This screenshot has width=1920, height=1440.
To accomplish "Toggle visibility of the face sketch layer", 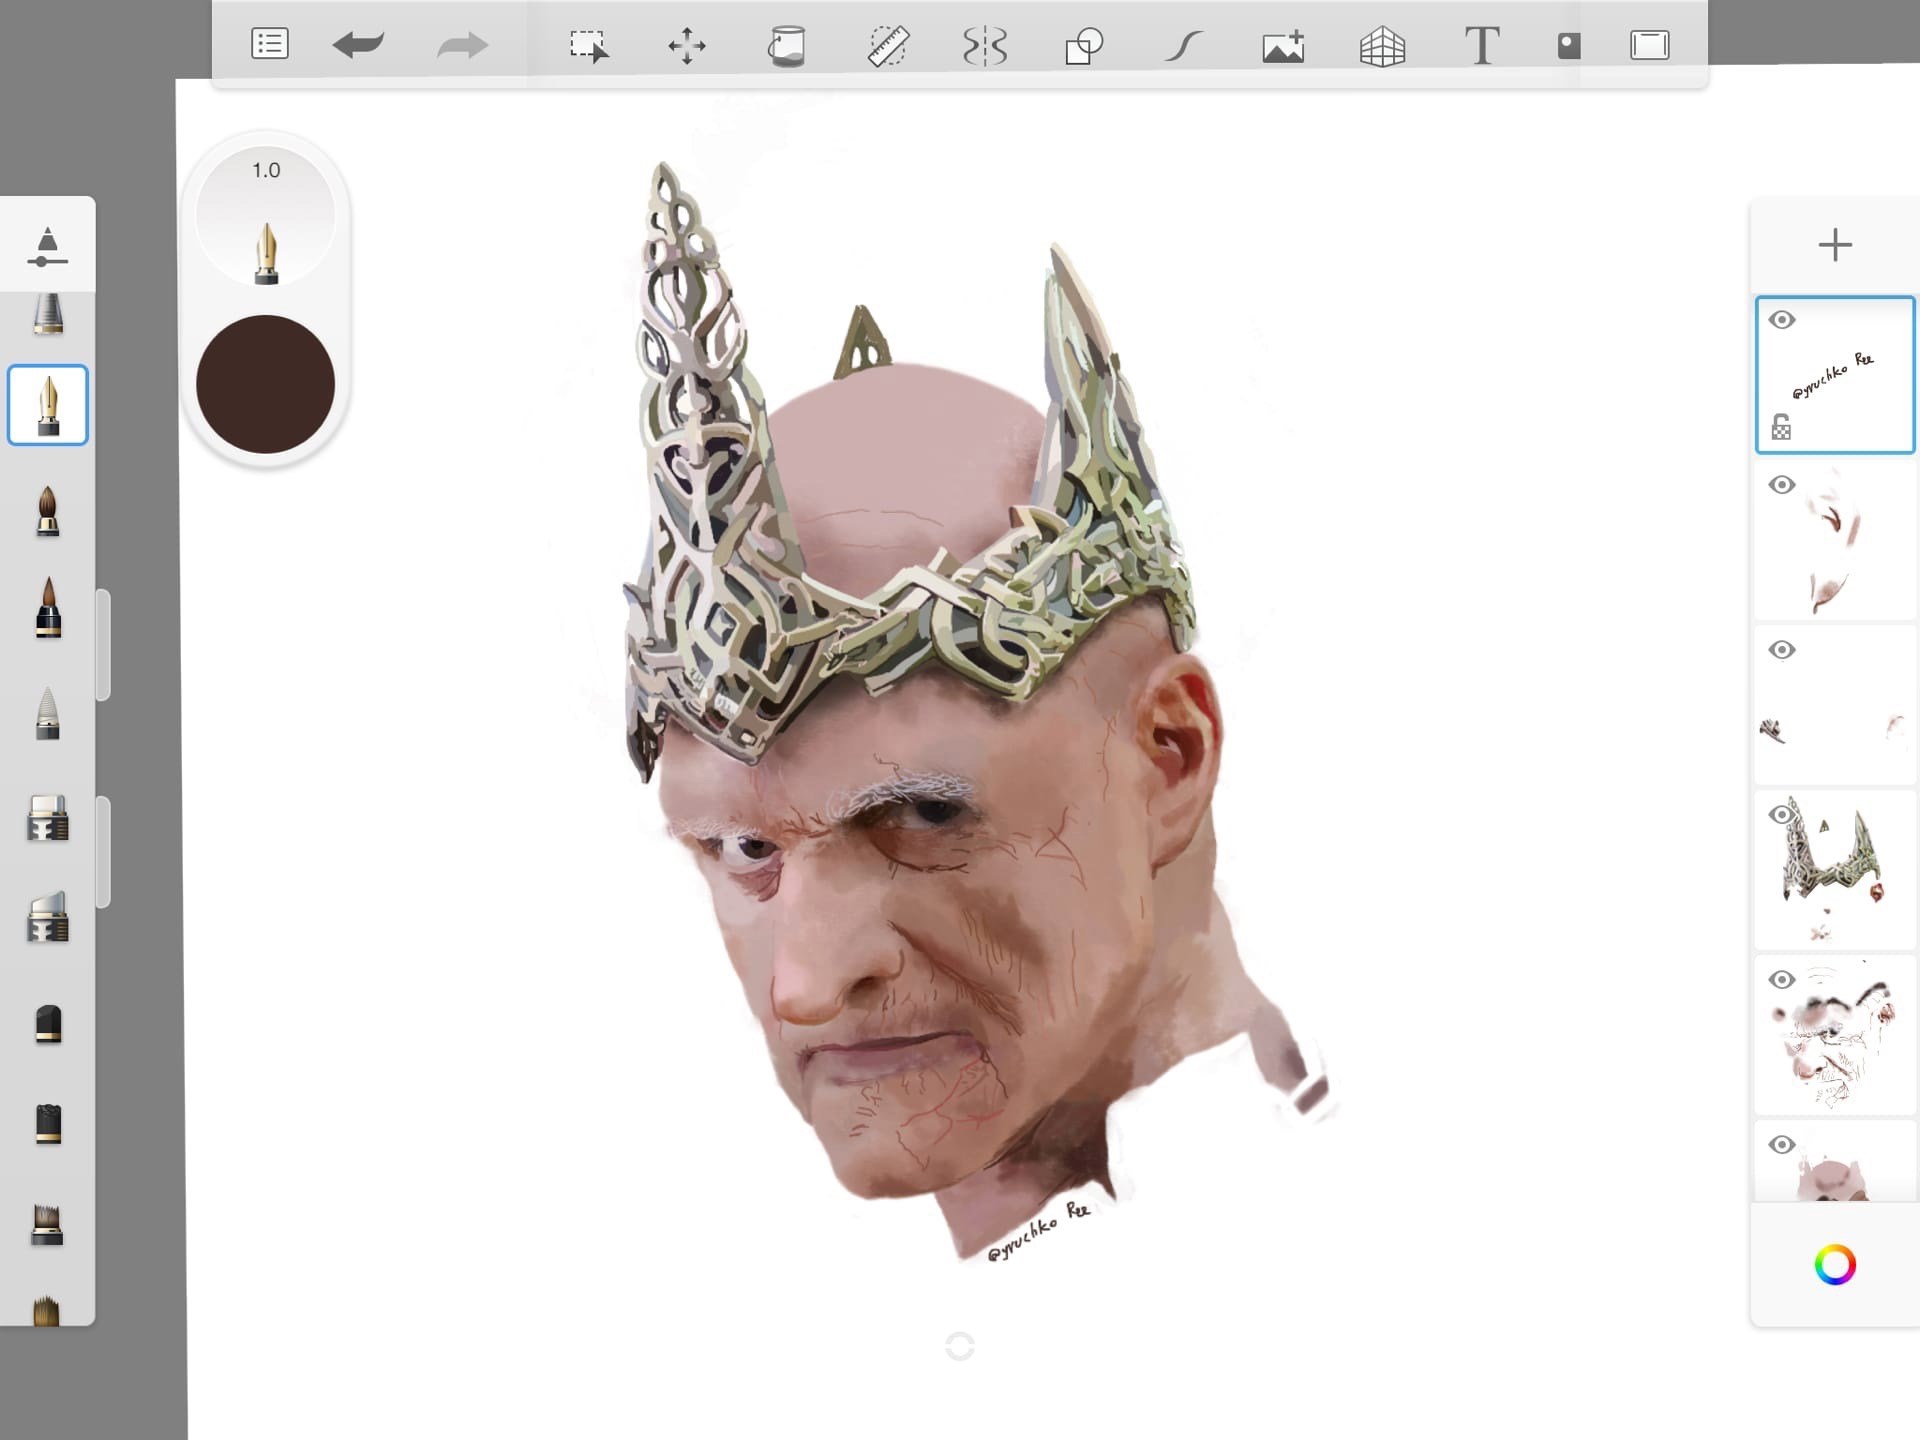I will coord(1781,979).
